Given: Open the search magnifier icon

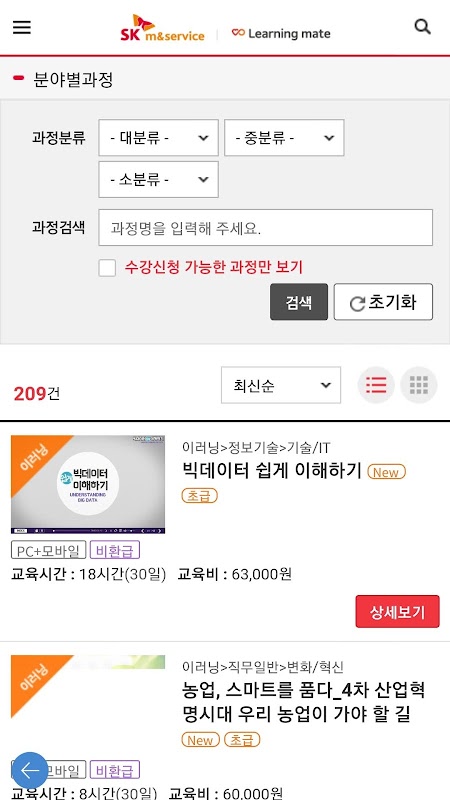Looking at the screenshot, I should 422,27.
